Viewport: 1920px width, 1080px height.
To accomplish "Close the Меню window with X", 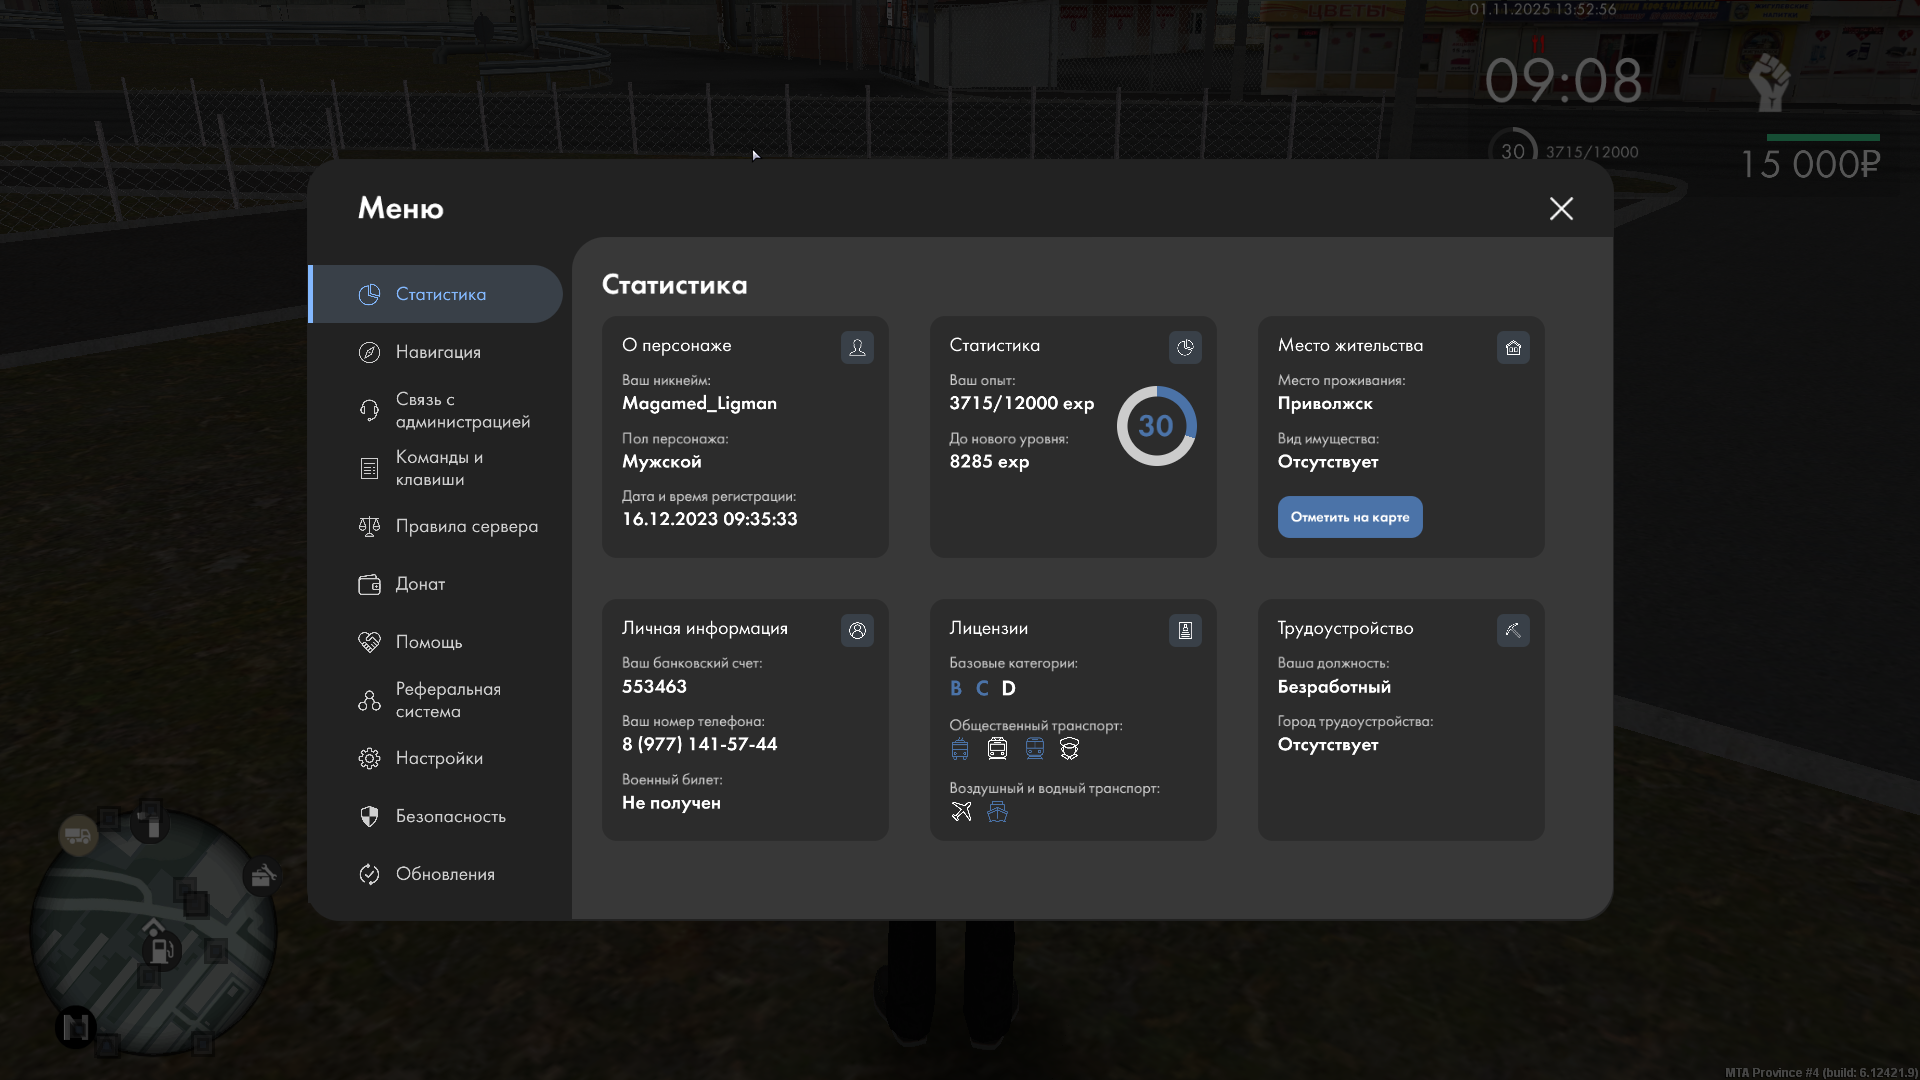I will (1561, 208).
